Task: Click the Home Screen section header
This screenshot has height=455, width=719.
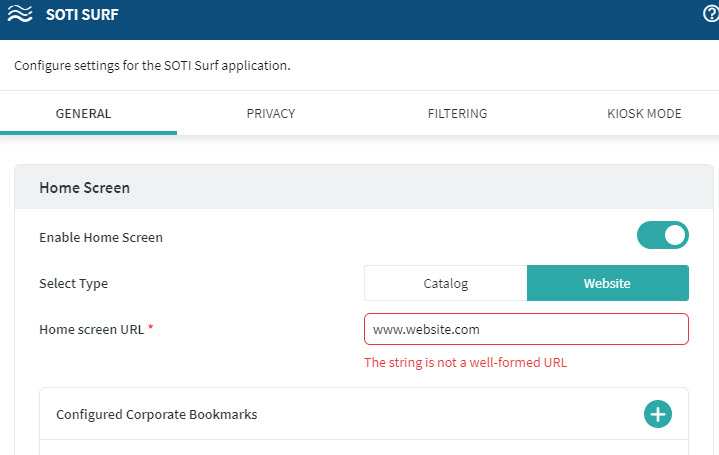Action: pyautogui.click(x=85, y=187)
